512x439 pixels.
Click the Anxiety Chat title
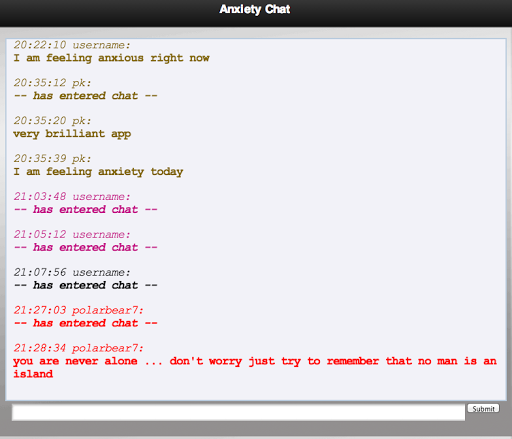(255, 9)
